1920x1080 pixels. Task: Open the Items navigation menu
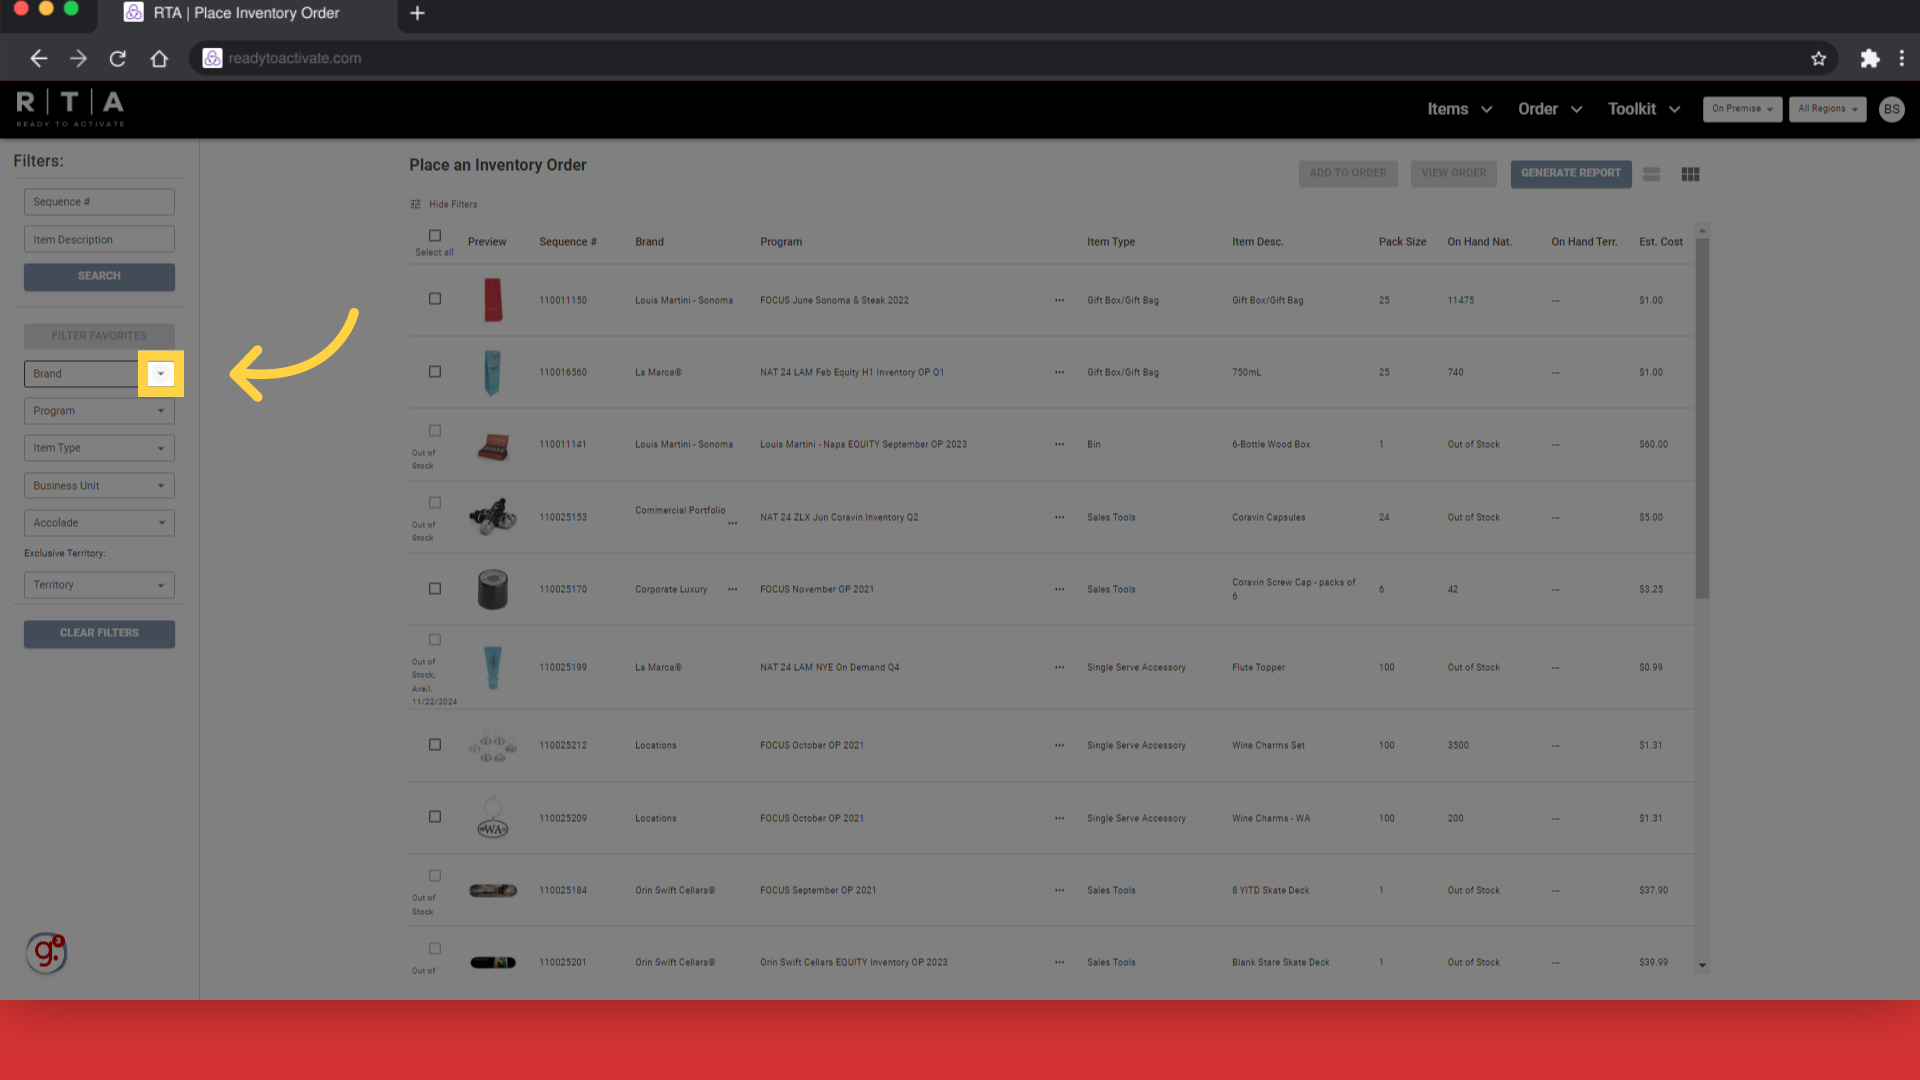click(x=1459, y=109)
